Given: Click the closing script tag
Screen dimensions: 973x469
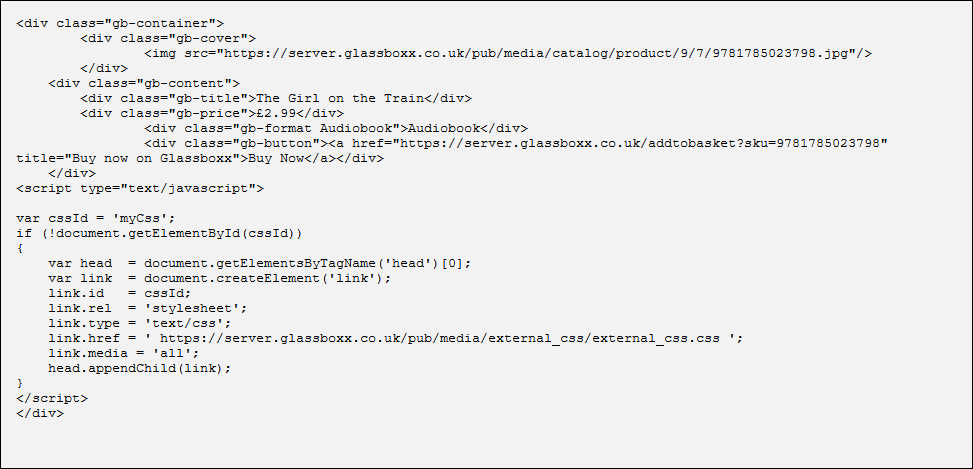Looking at the screenshot, I should pyautogui.click(x=52, y=397).
